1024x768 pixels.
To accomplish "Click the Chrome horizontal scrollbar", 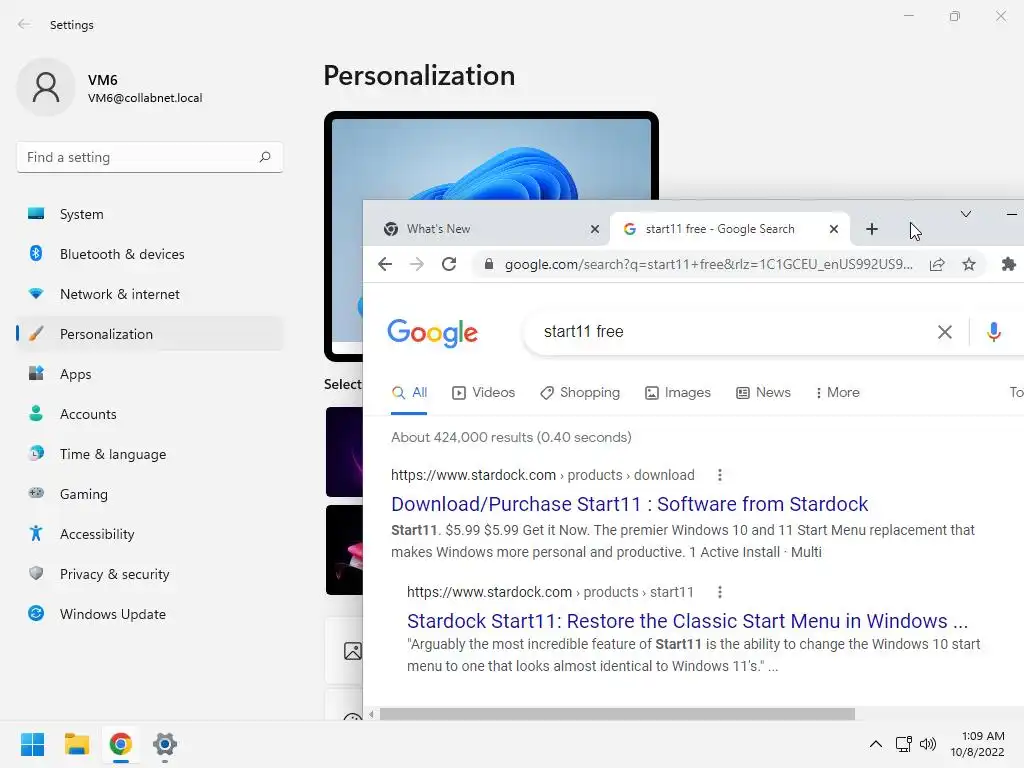I will tap(617, 714).
